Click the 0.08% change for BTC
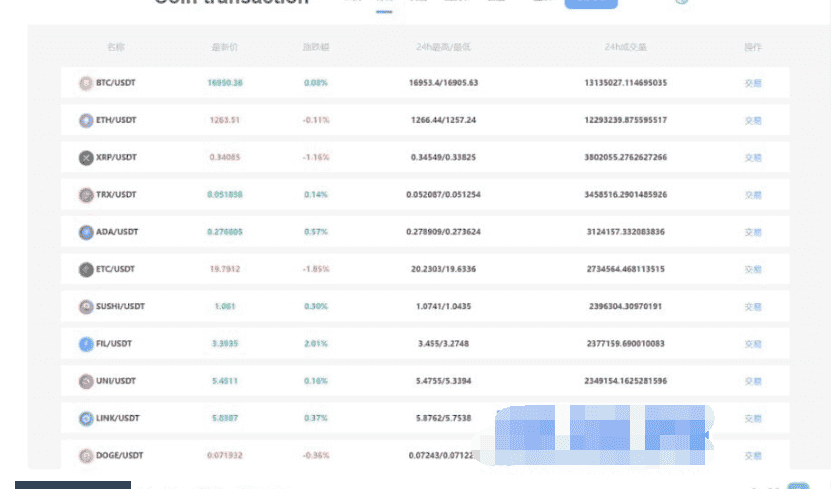 tap(316, 82)
